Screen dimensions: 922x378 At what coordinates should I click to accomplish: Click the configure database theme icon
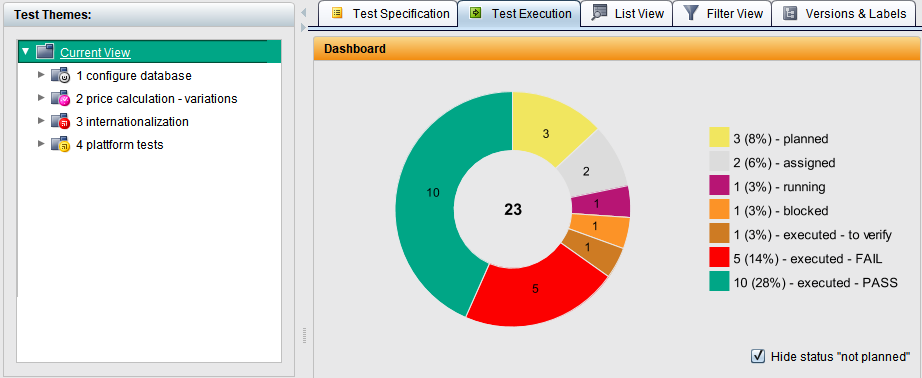60,76
